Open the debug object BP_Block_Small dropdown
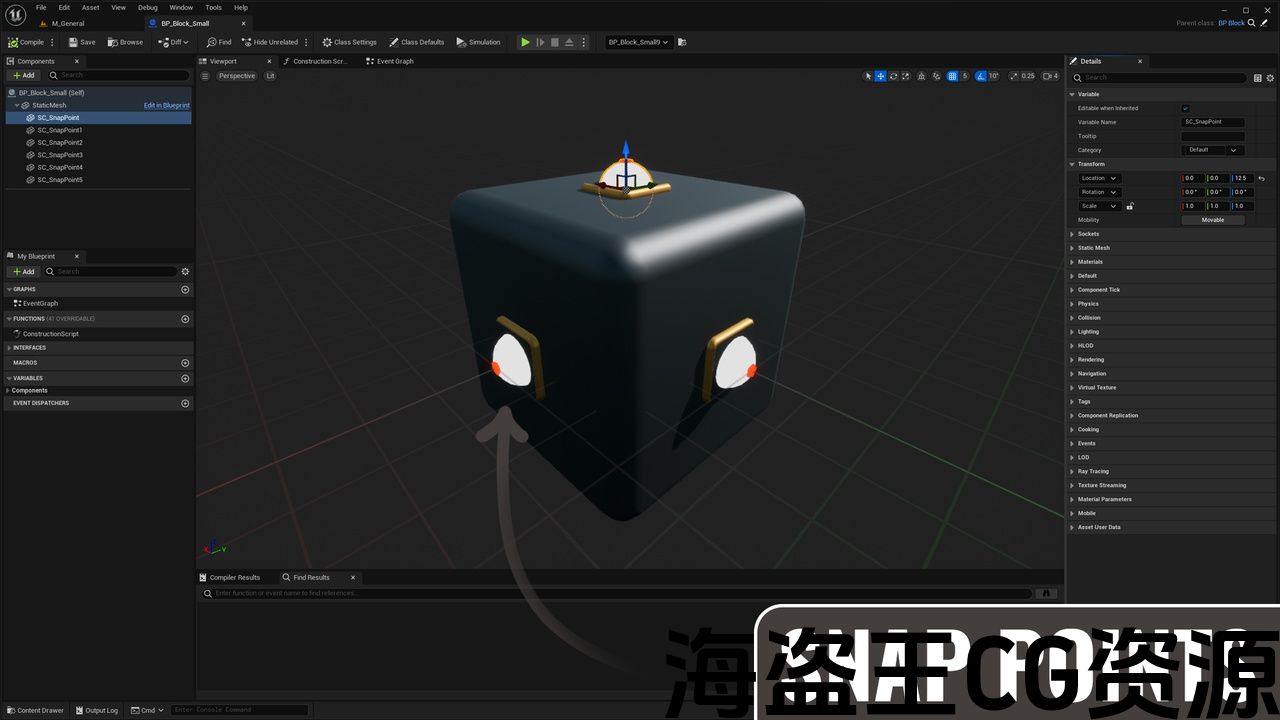 [638, 42]
